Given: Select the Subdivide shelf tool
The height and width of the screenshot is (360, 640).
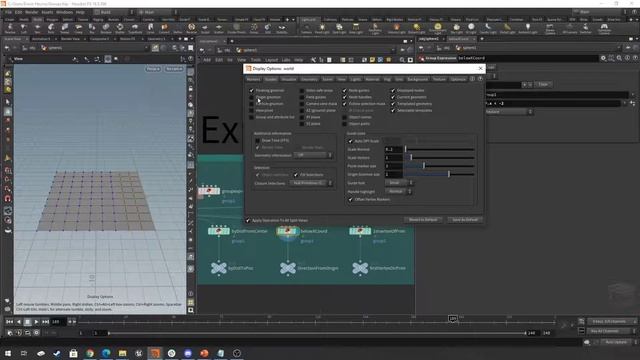Looking at the screenshot, I should coord(135,29).
